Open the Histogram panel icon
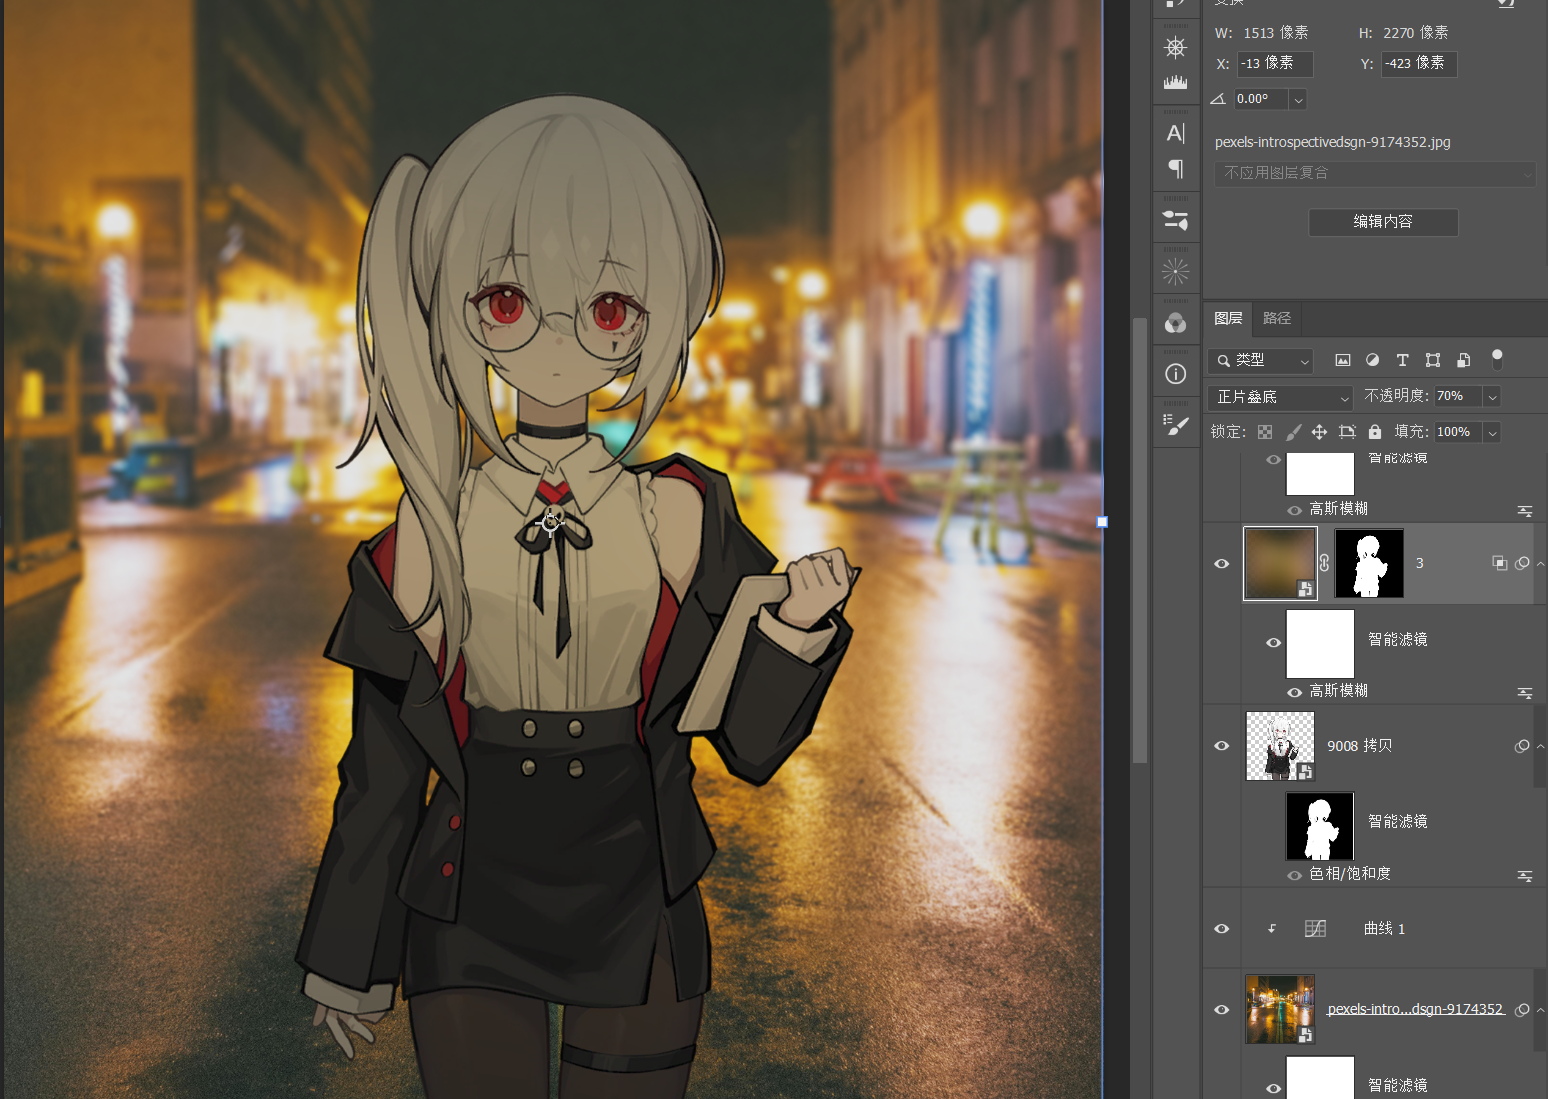 [x=1176, y=82]
